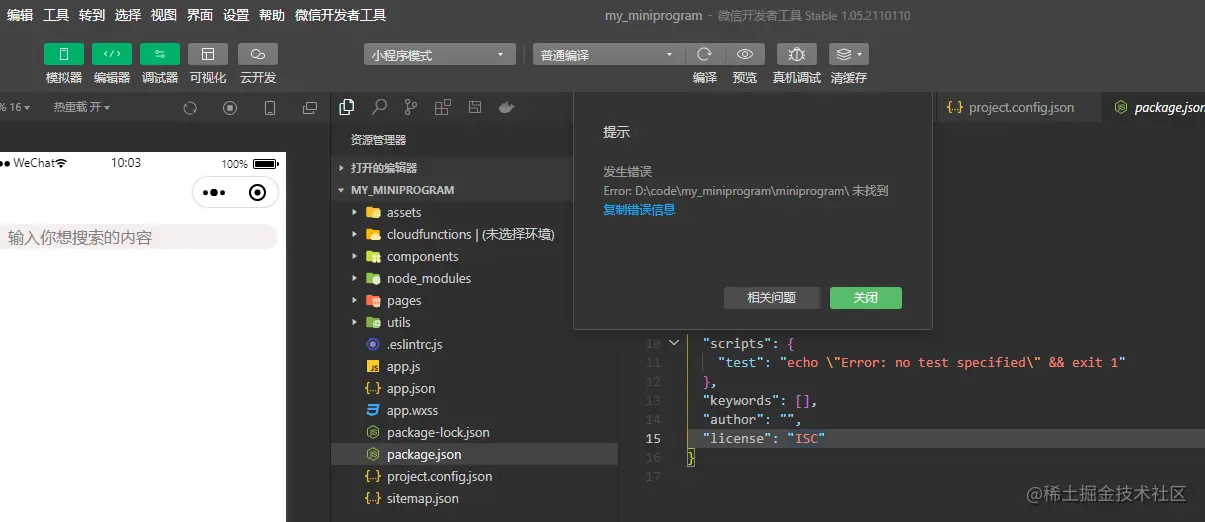Viewport: 1205px width, 522px height.
Task: Open the 普通编译 compile mode dropdown
Action: [608, 55]
